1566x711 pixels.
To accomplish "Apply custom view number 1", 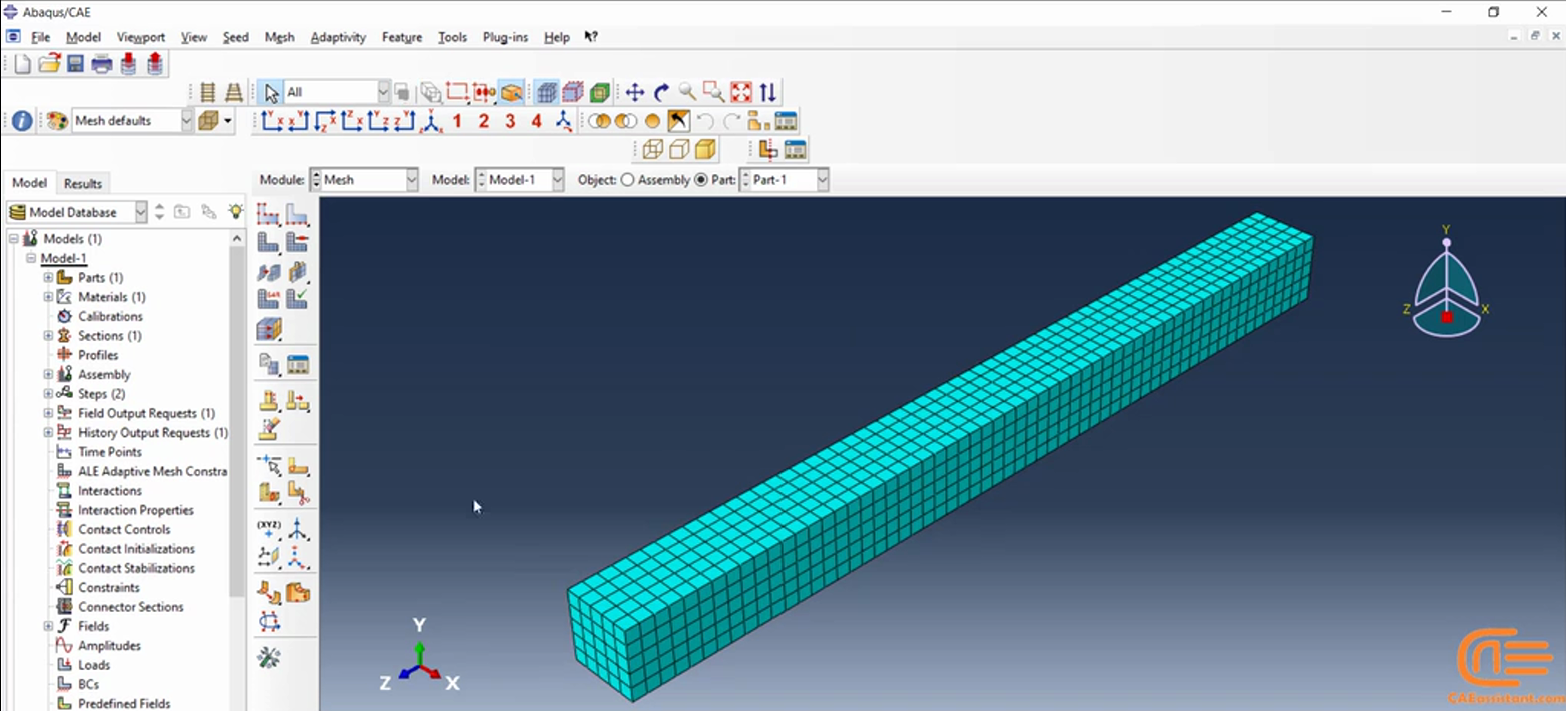I will [x=457, y=121].
